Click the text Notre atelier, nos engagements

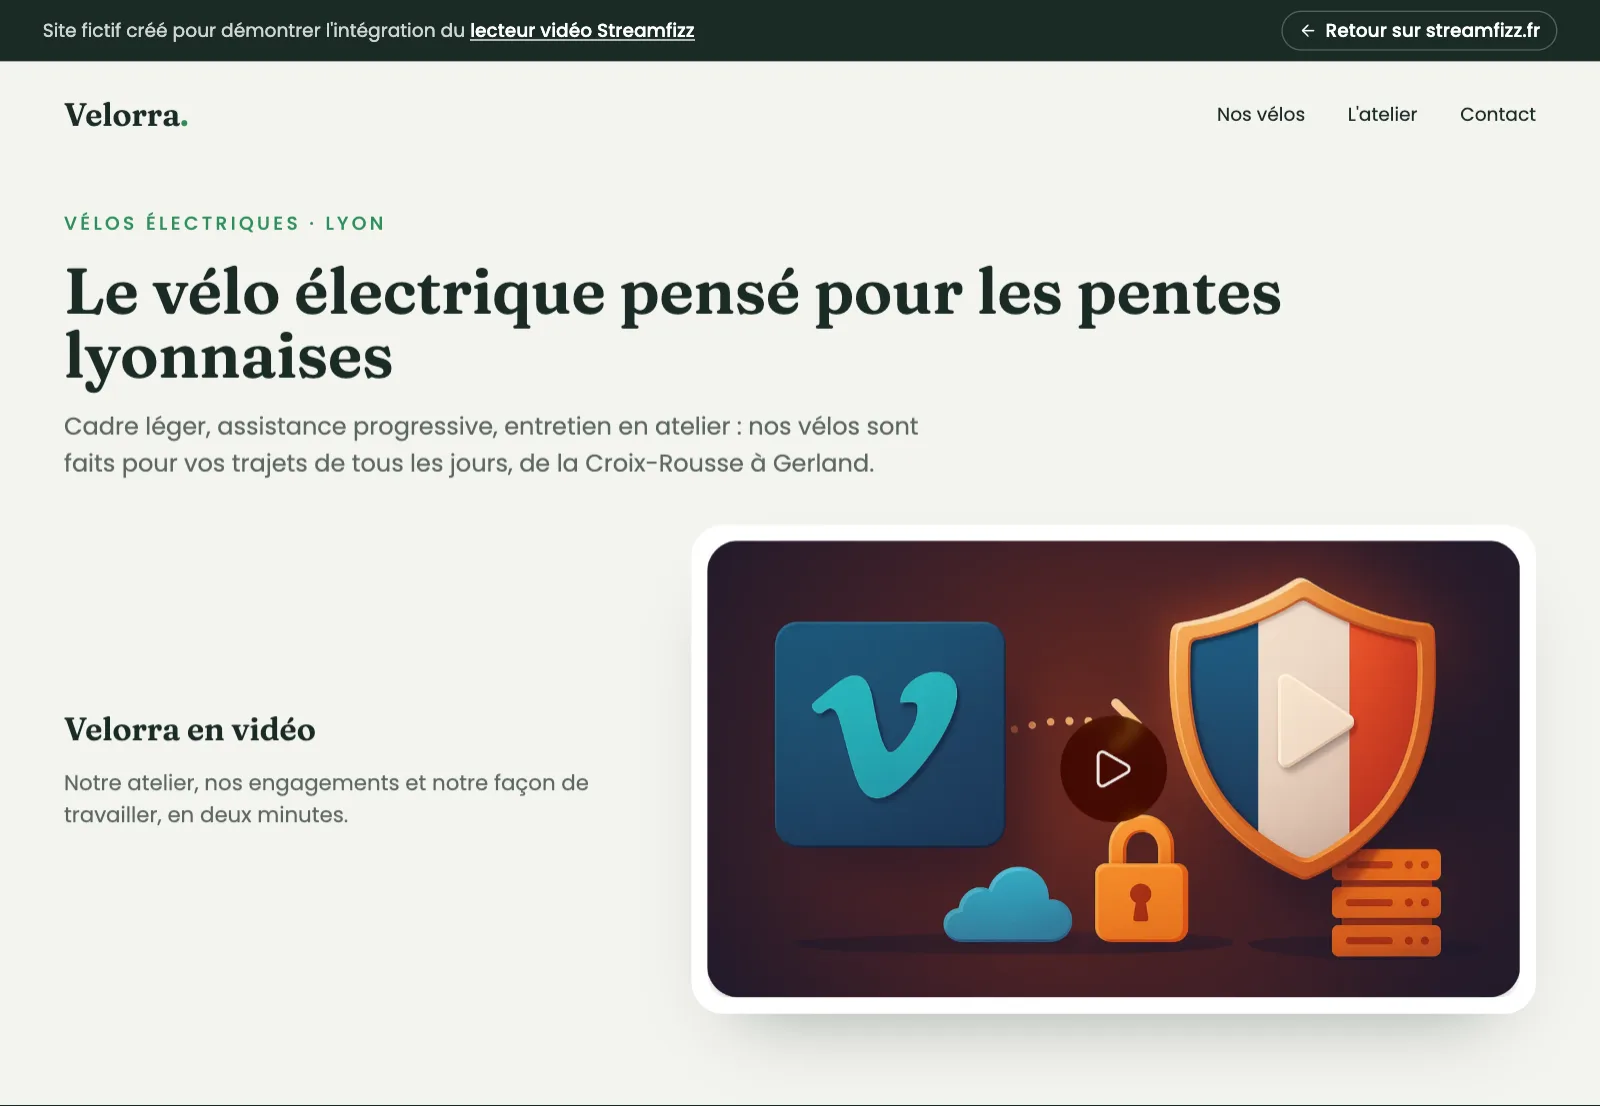click(x=326, y=798)
